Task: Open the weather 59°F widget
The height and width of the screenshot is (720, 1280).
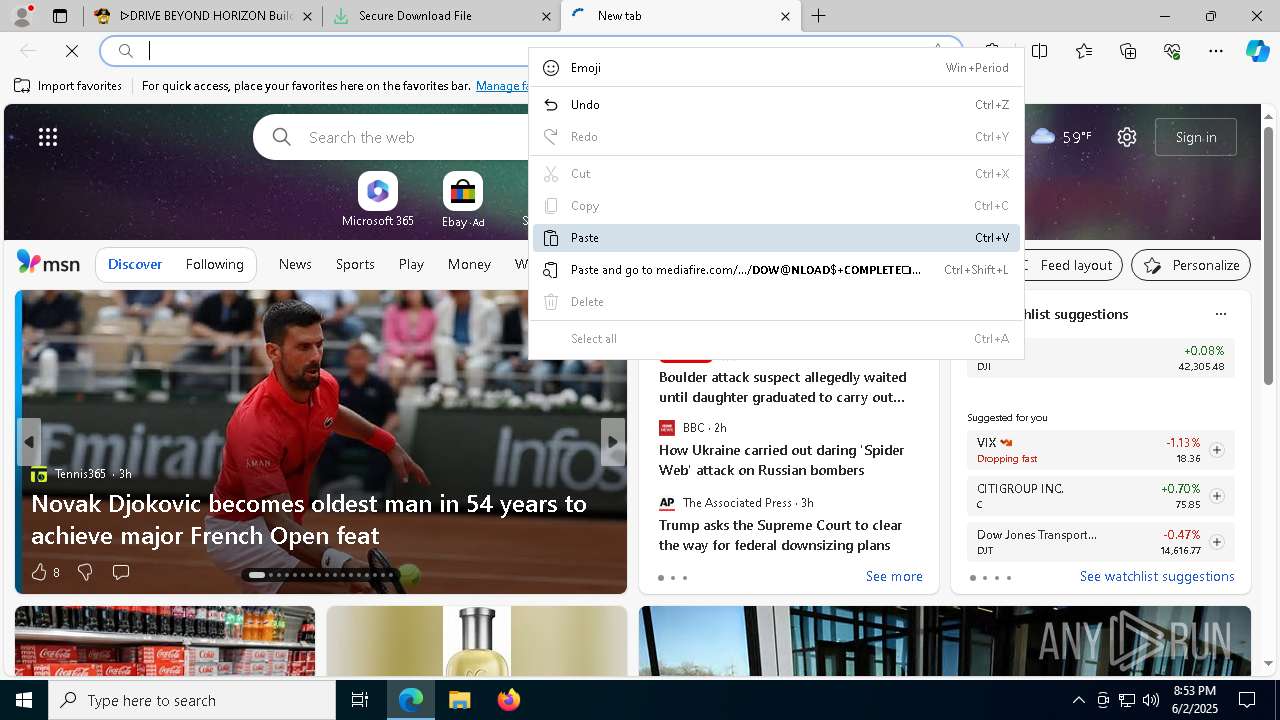Action: click(1061, 137)
